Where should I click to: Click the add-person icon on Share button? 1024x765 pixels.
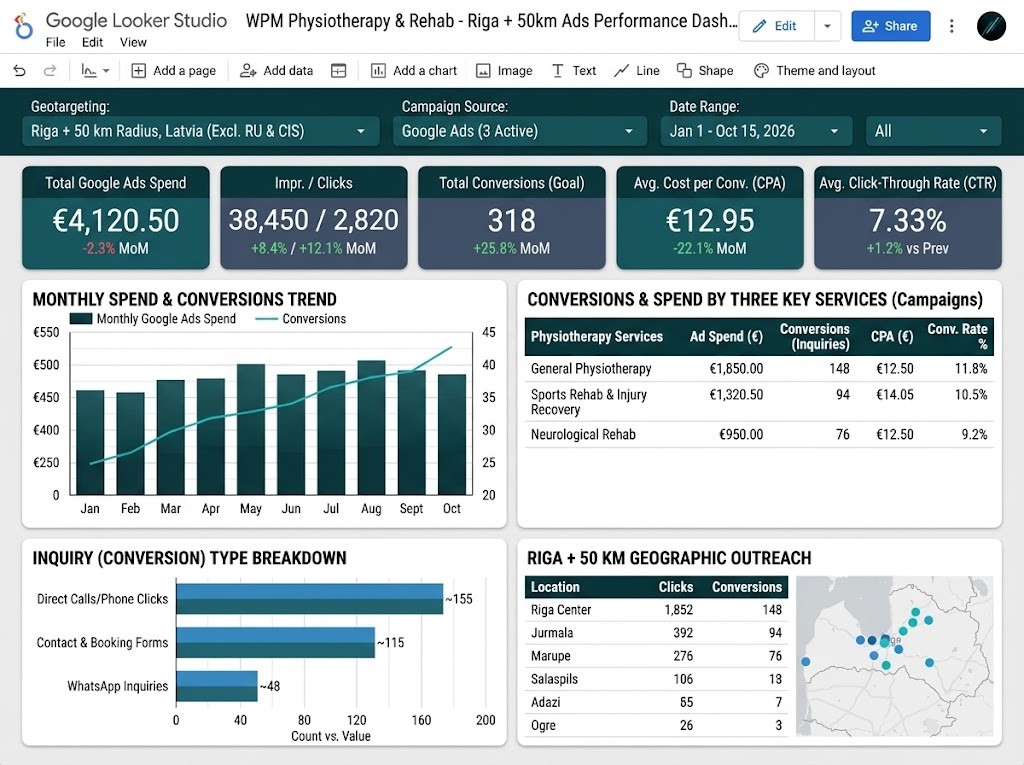871,26
